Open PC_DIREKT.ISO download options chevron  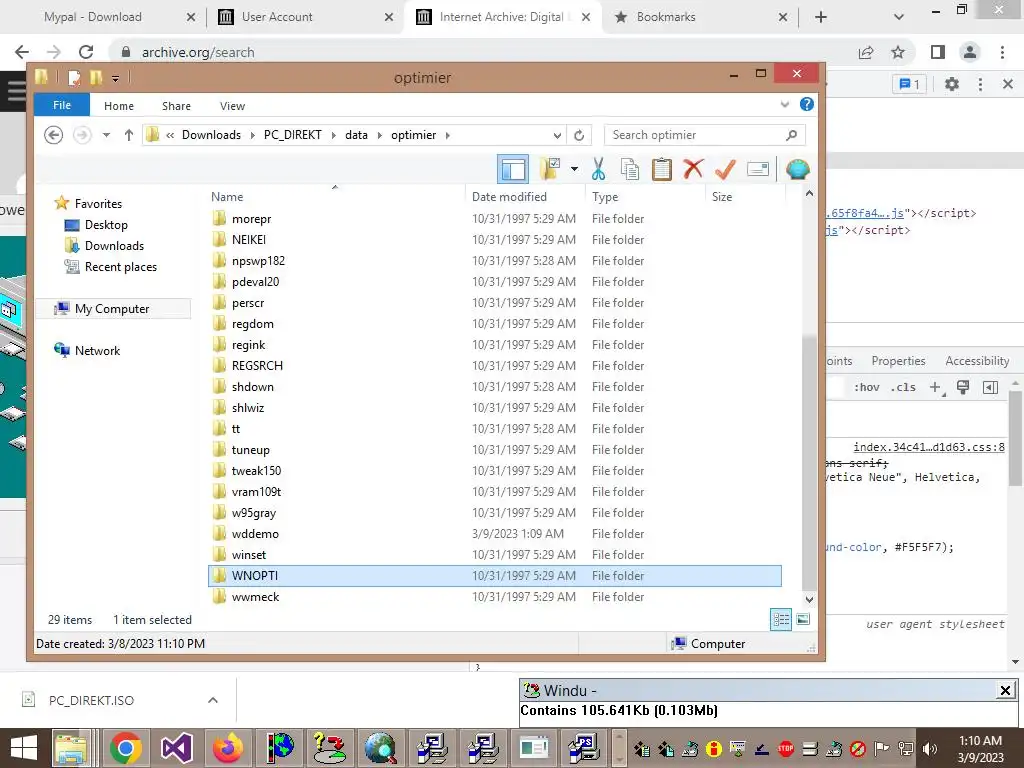tap(213, 700)
